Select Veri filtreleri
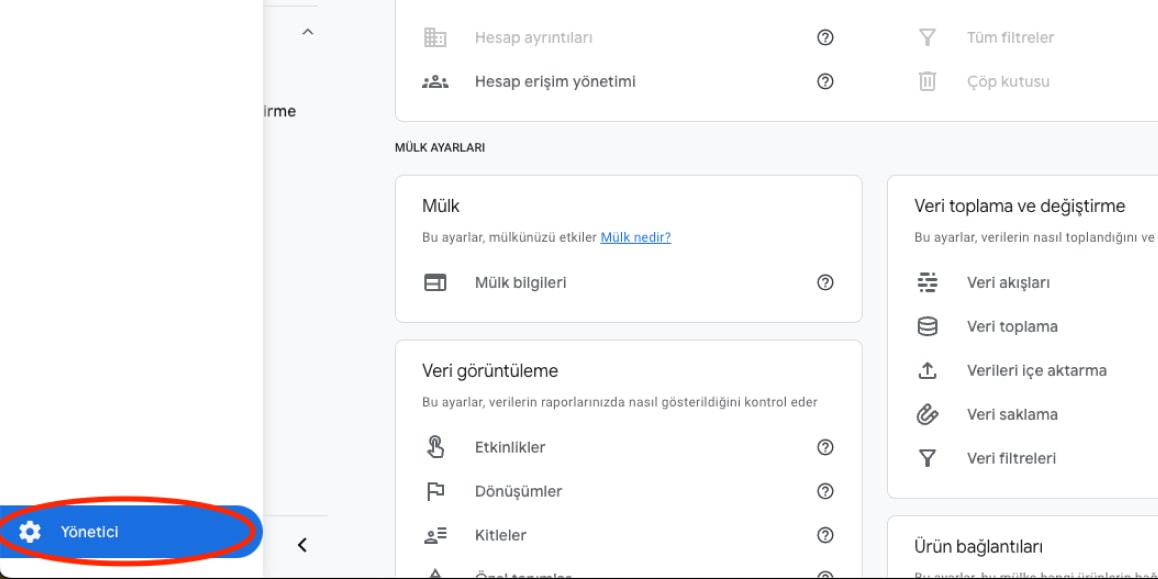Viewport: 1158px width, 579px height. (1011, 459)
